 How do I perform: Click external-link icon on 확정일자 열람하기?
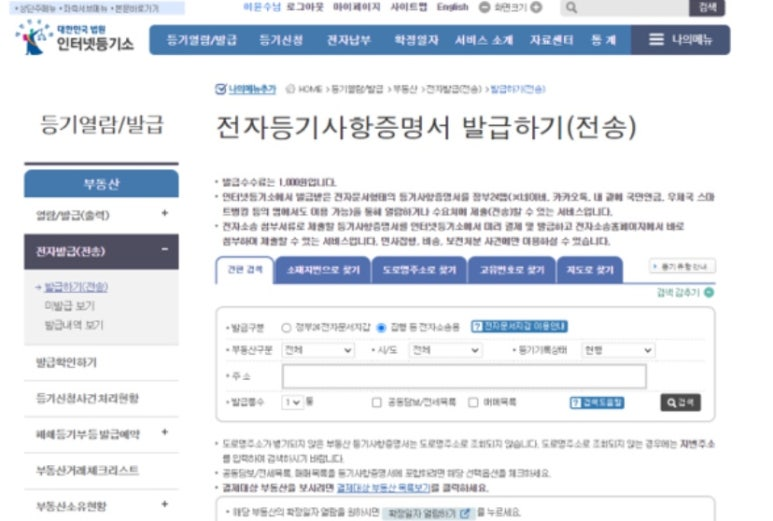click(x=464, y=514)
